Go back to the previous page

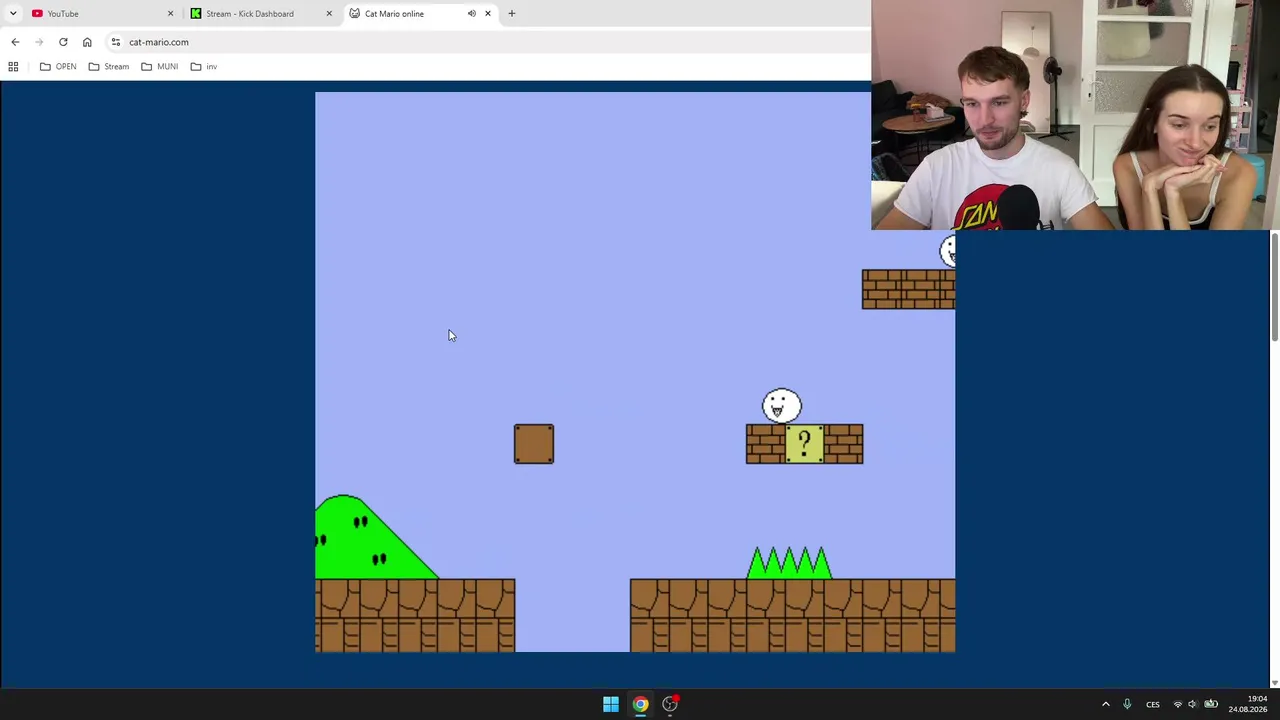pos(15,42)
